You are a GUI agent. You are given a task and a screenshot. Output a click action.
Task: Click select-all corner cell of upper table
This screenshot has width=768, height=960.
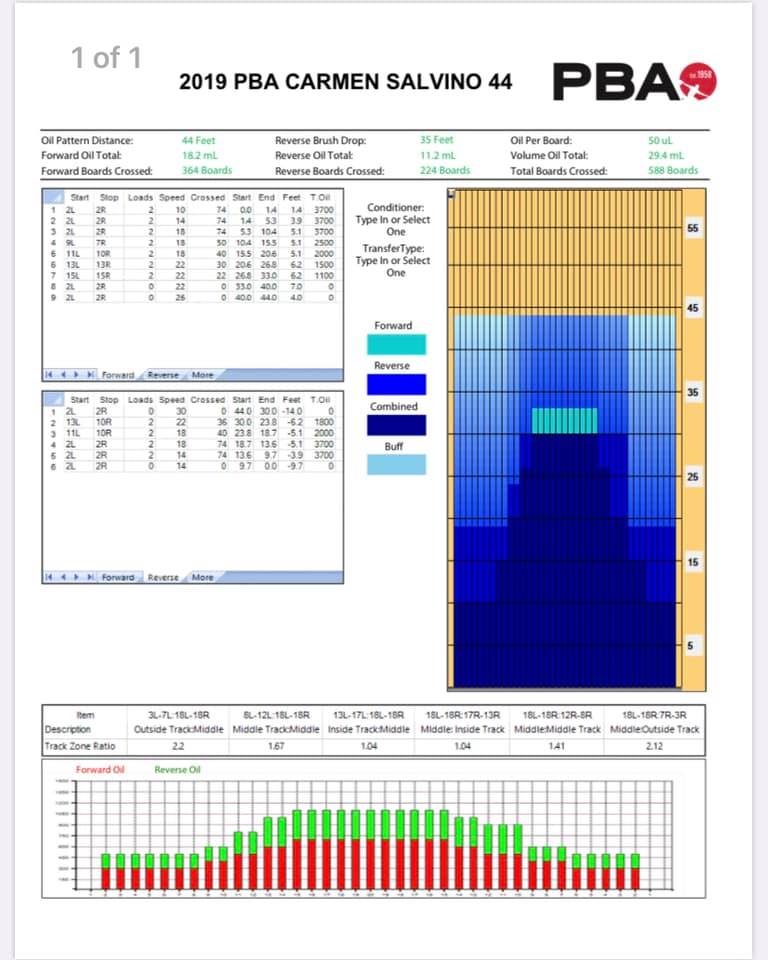tap(53, 197)
